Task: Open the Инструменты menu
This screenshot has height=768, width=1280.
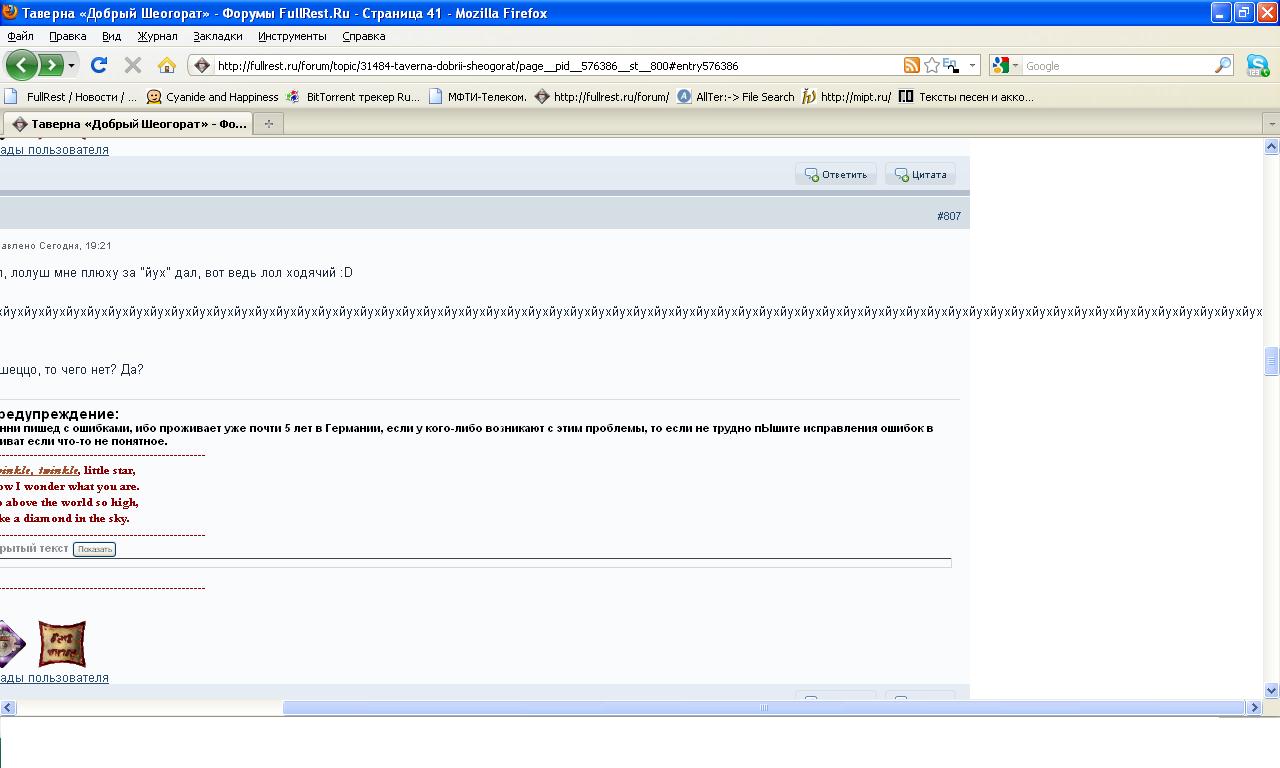Action: 292,36
